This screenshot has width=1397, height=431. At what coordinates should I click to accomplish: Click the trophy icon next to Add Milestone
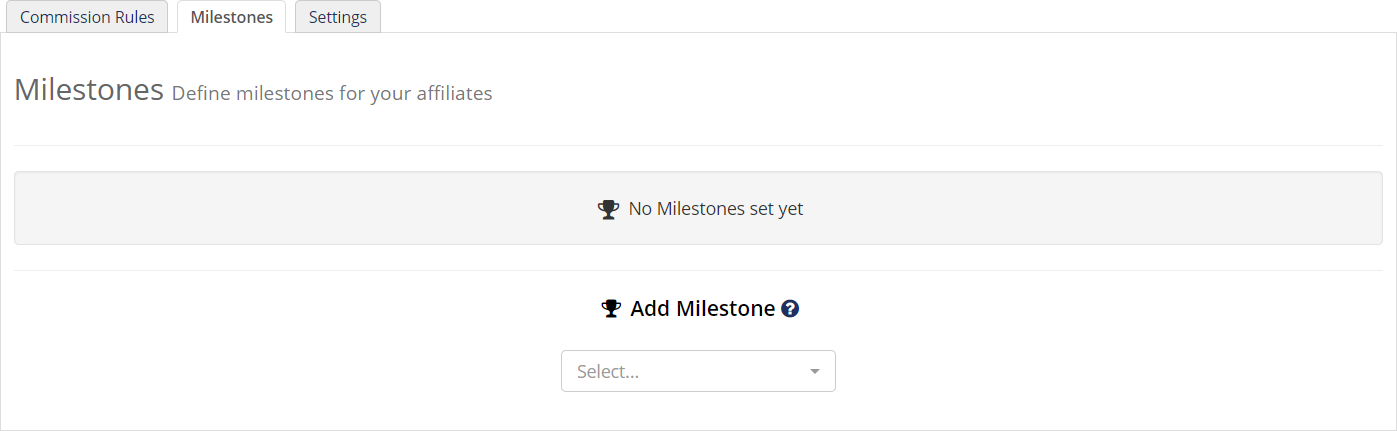[x=611, y=309]
